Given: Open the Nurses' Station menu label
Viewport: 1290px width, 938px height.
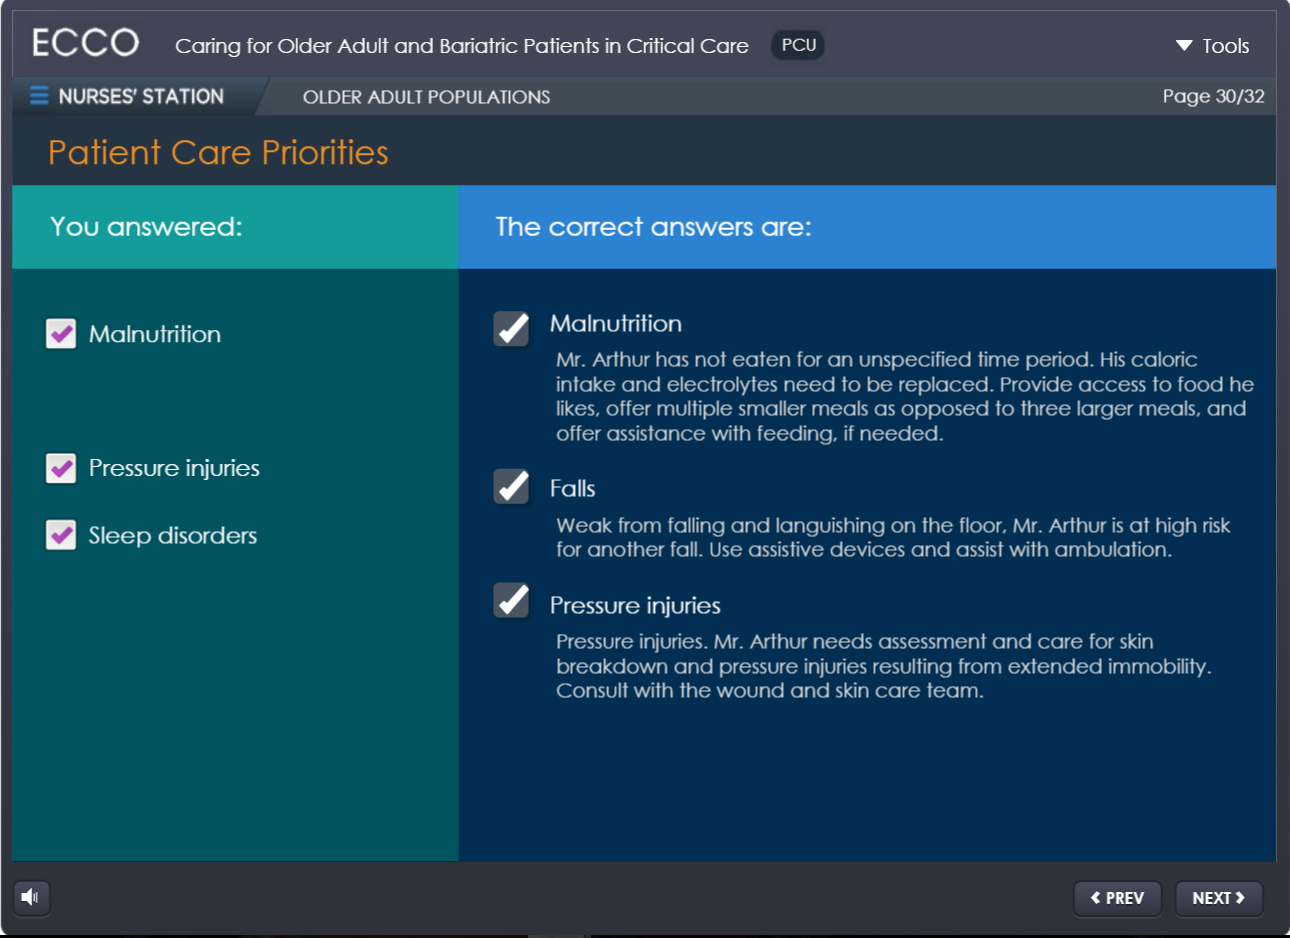Looking at the screenshot, I should coord(141,96).
